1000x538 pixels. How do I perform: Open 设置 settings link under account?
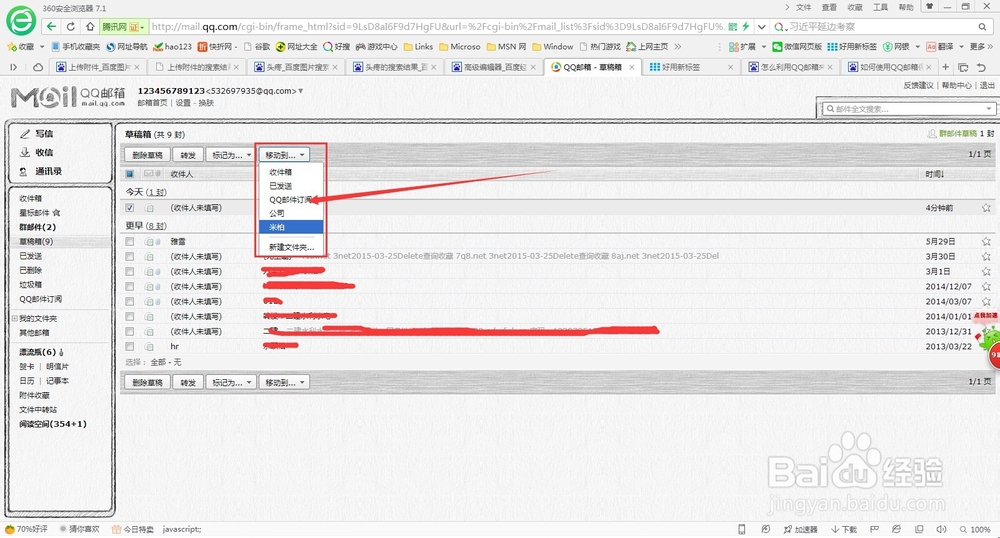183,103
